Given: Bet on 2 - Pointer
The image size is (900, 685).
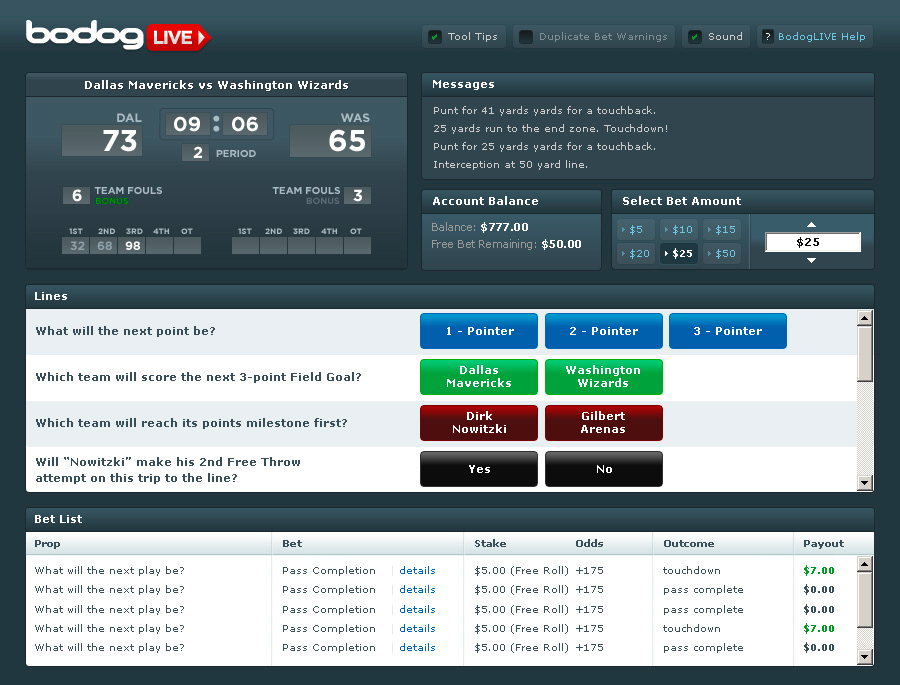Looking at the screenshot, I should pos(604,331).
